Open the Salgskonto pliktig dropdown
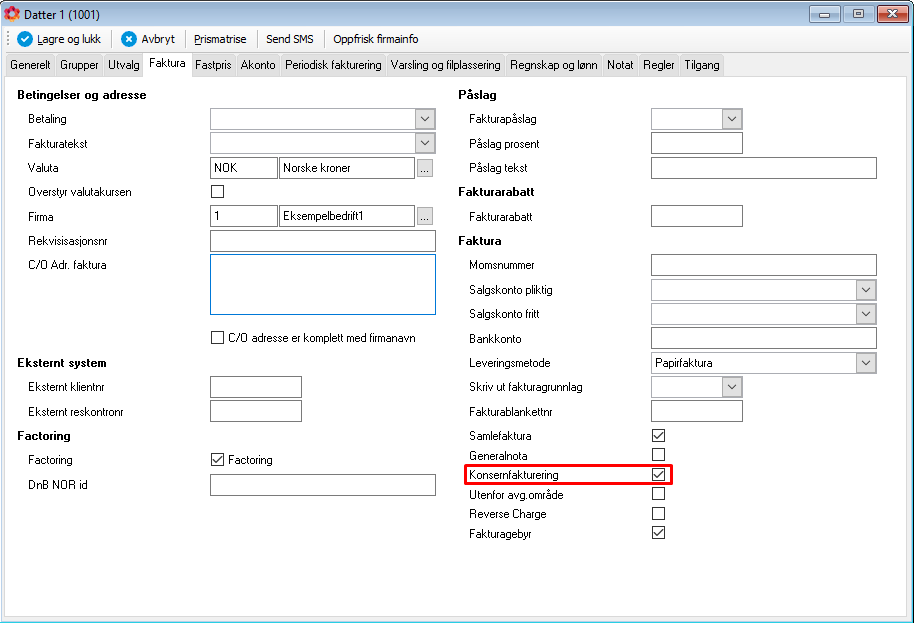Image resolution: width=914 pixels, height=623 pixels. [x=866, y=290]
